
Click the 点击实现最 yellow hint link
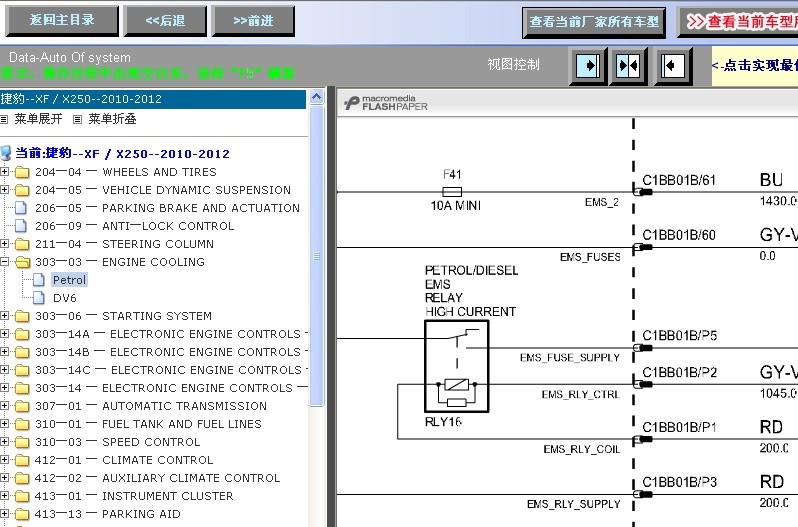[x=755, y=66]
